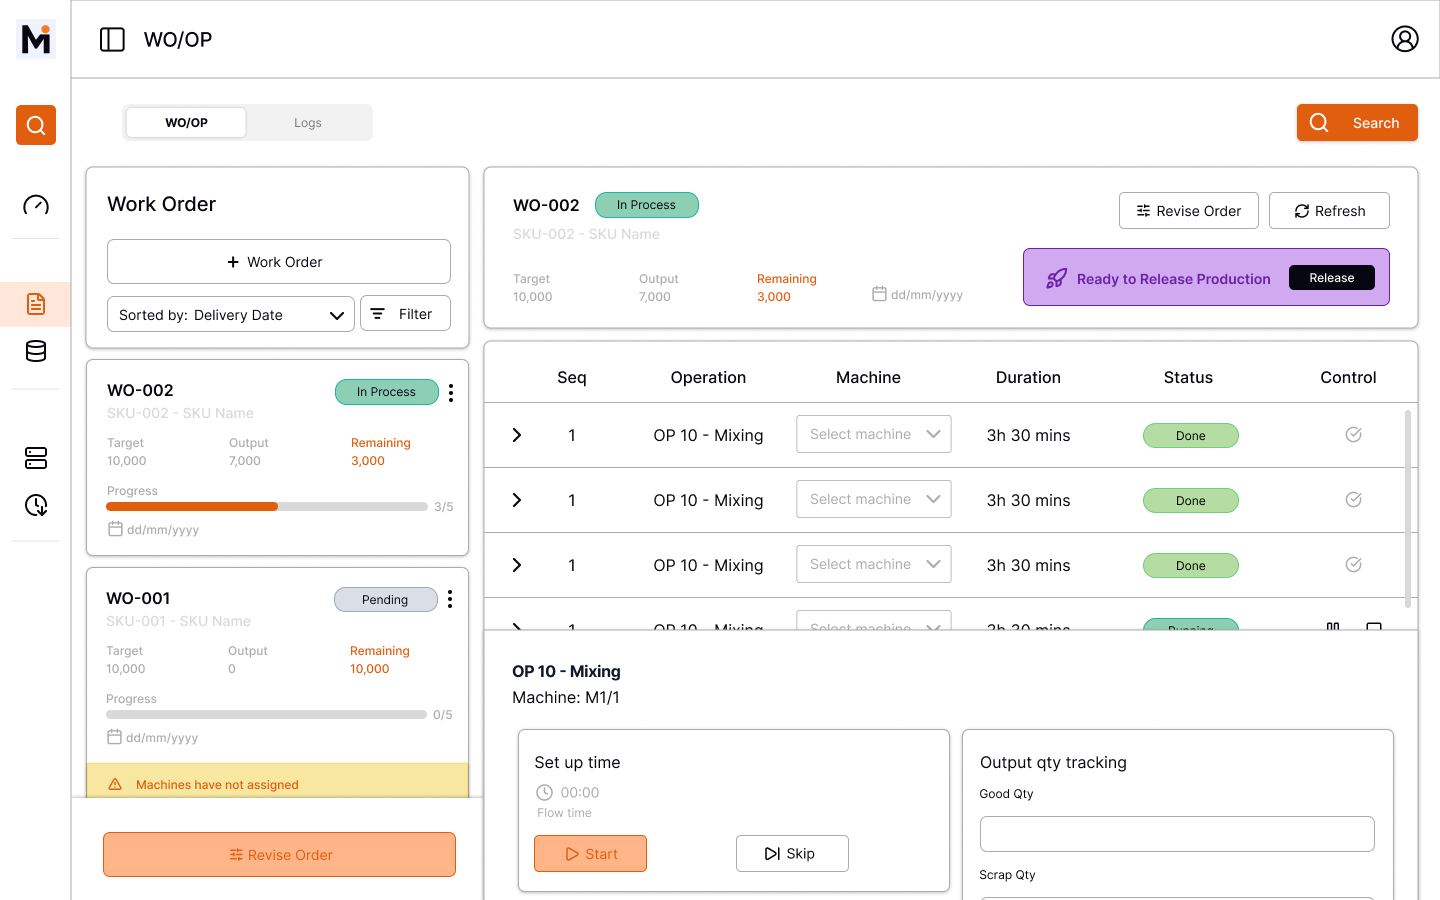
Task: Open the user account profile icon
Action: [1405, 39]
